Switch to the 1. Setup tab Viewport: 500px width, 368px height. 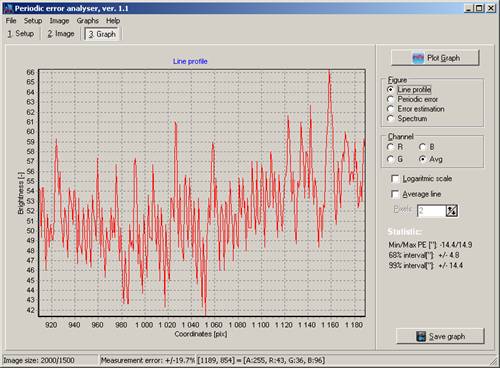(21, 34)
